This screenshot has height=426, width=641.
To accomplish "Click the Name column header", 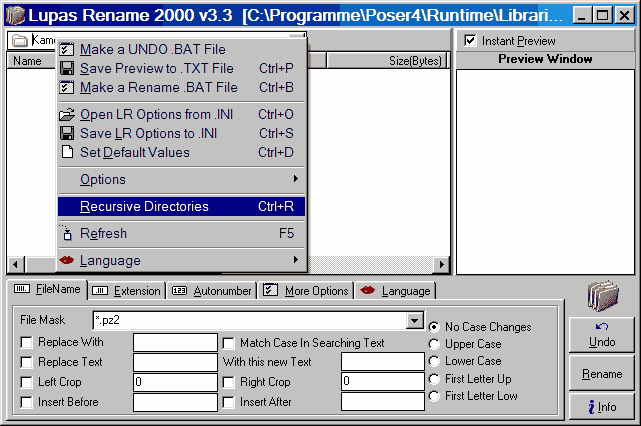I will [x=31, y=61].
